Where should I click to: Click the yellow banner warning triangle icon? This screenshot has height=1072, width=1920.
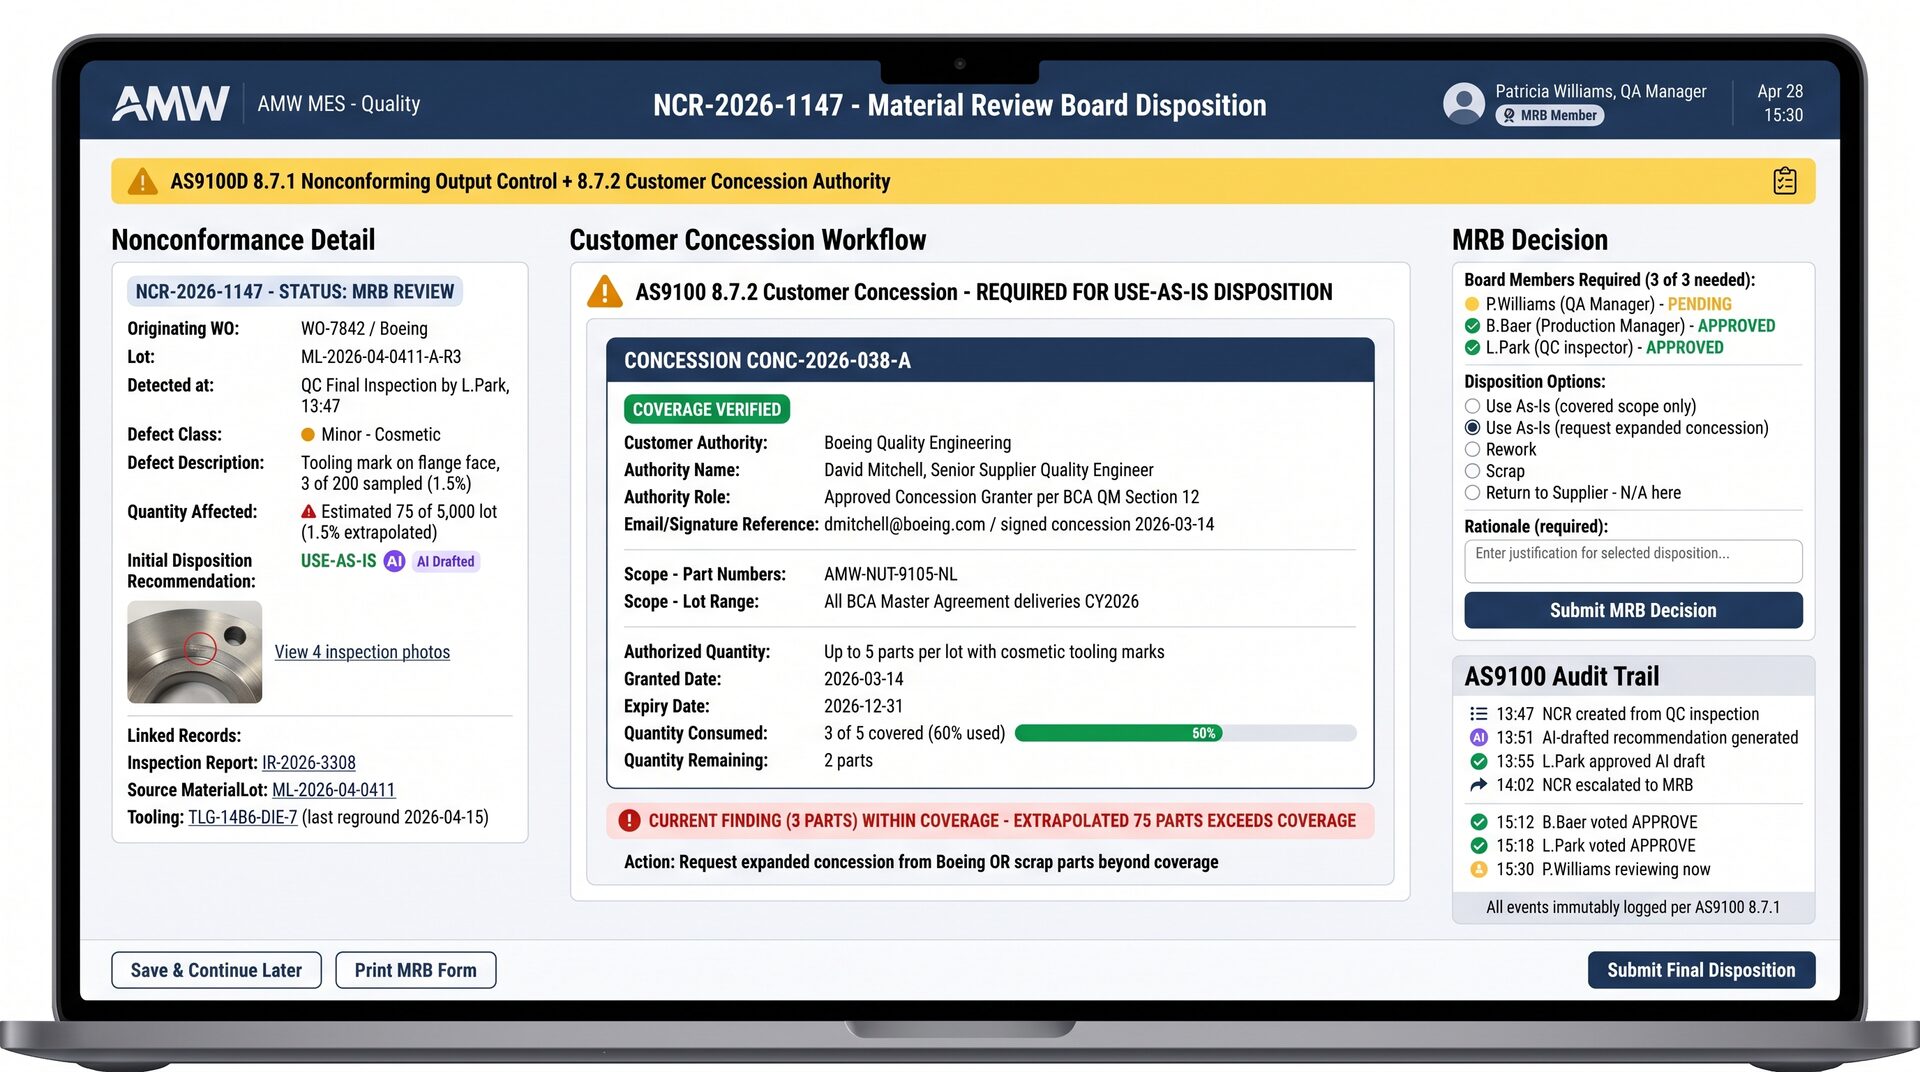pos(143,181)
